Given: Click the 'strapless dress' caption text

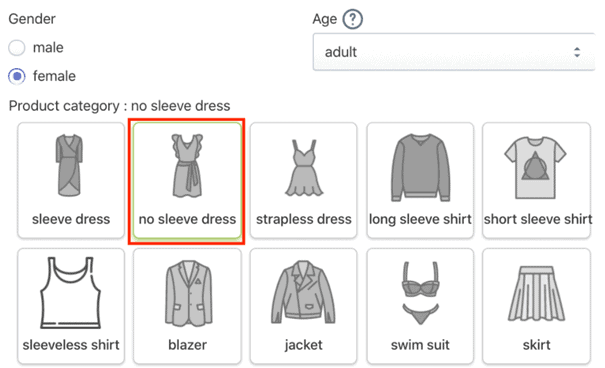Looking at the screenshot, I should click(304, 219).
